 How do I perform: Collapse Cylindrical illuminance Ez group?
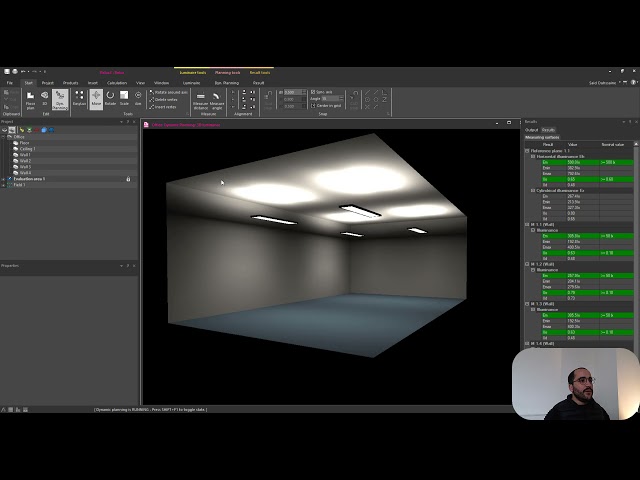[533, 191]
